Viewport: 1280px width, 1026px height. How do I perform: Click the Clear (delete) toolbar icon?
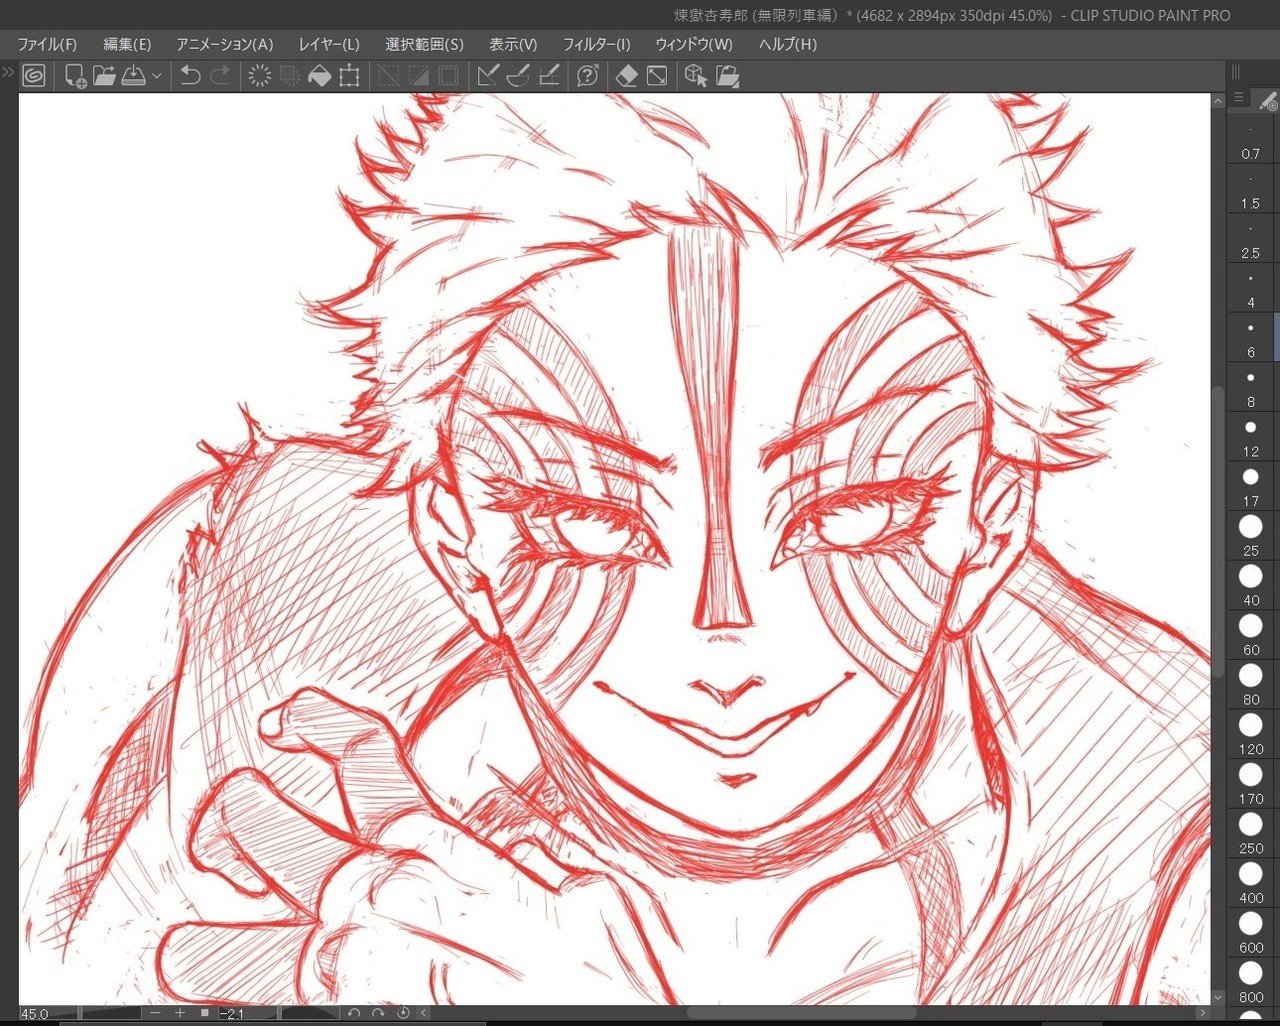(260, 76)
